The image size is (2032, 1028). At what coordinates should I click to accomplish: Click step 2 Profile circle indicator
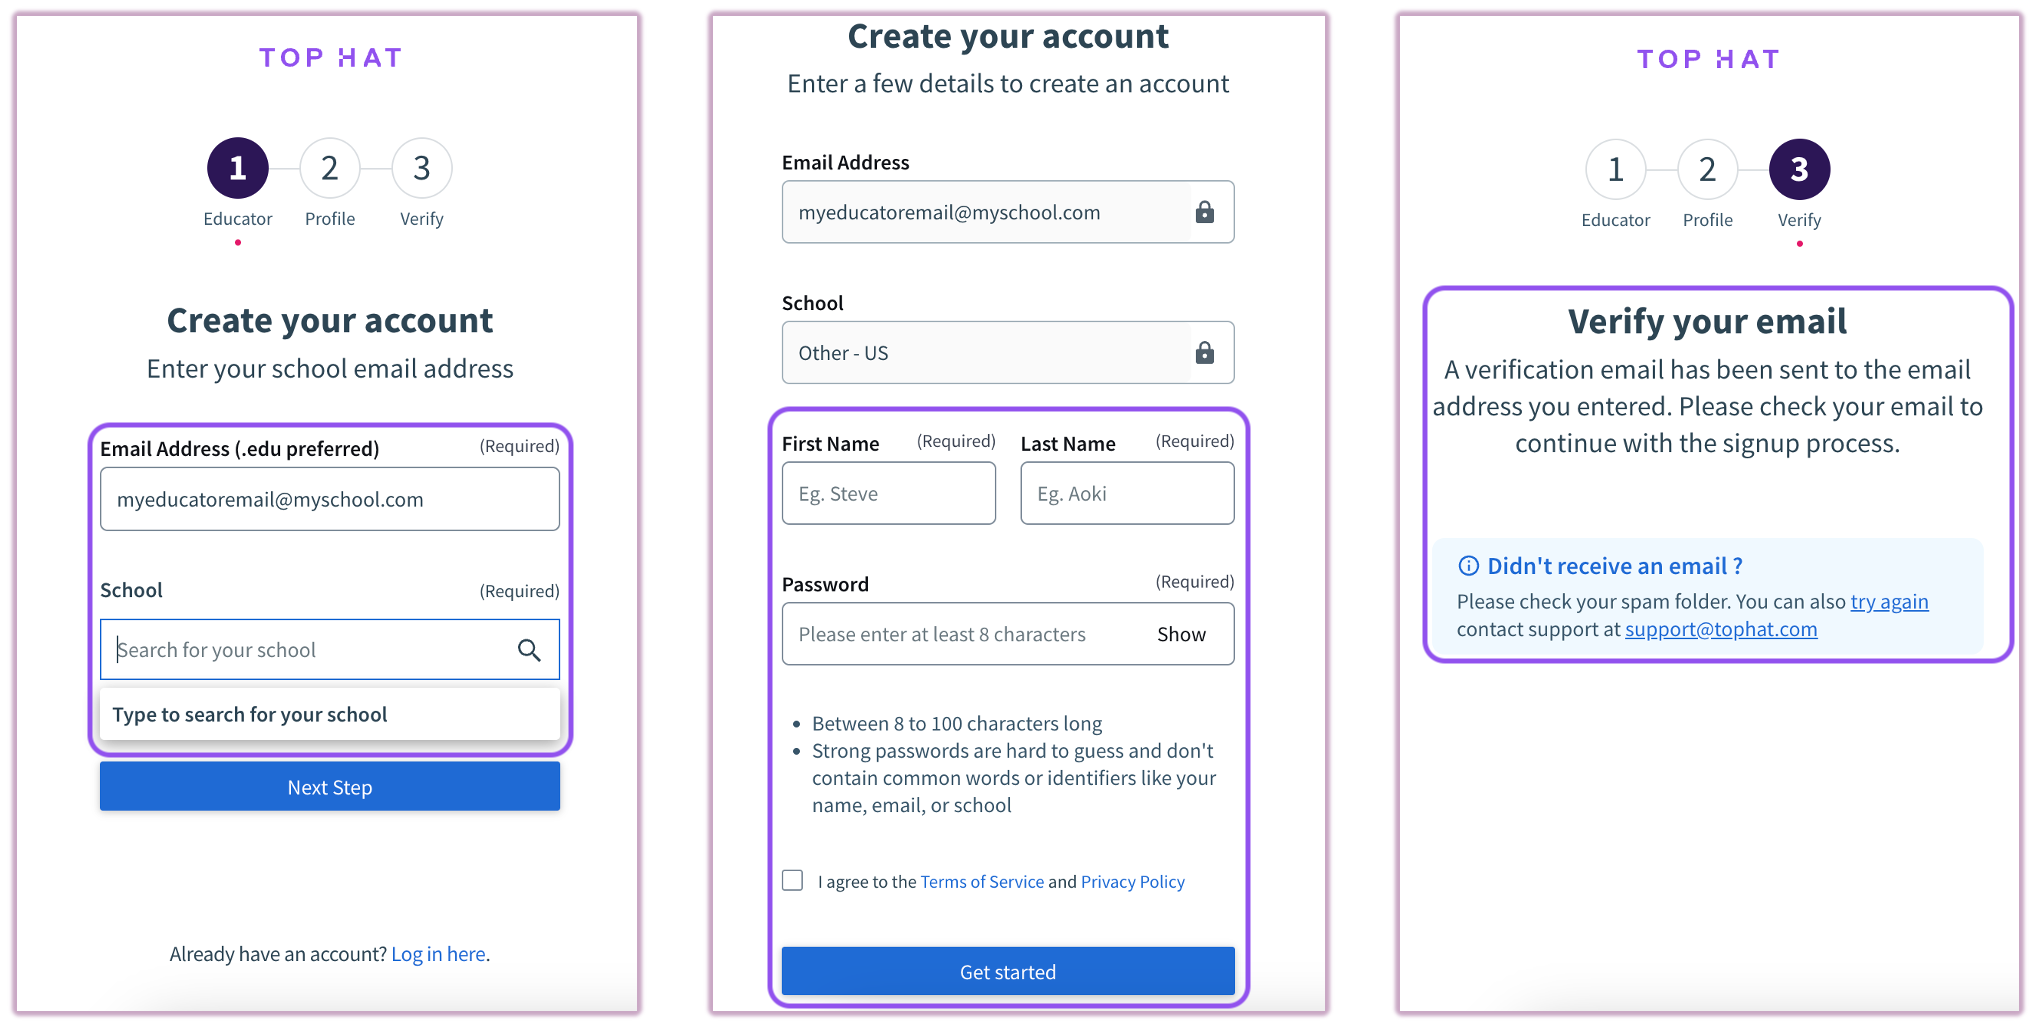point(329,168)
